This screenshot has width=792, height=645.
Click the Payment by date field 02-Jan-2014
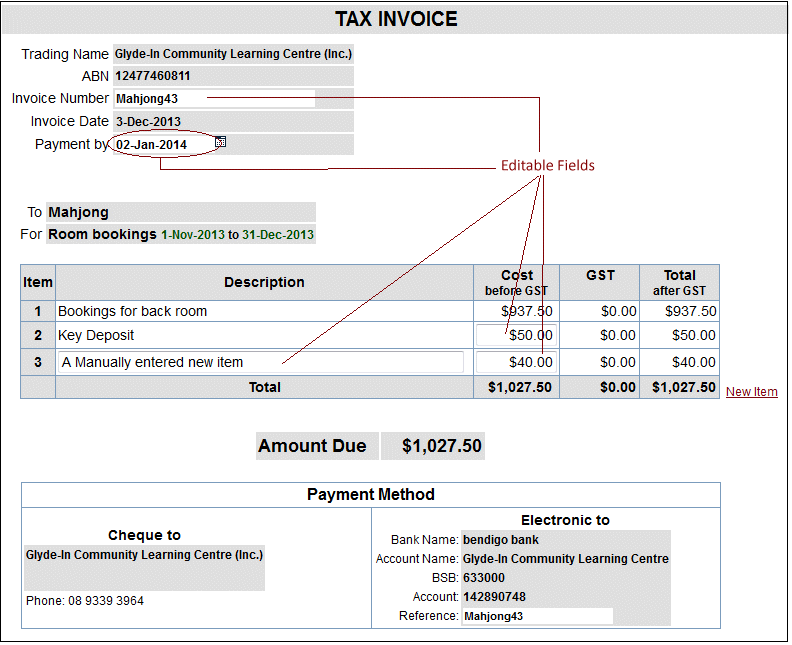tap(164, 145)
